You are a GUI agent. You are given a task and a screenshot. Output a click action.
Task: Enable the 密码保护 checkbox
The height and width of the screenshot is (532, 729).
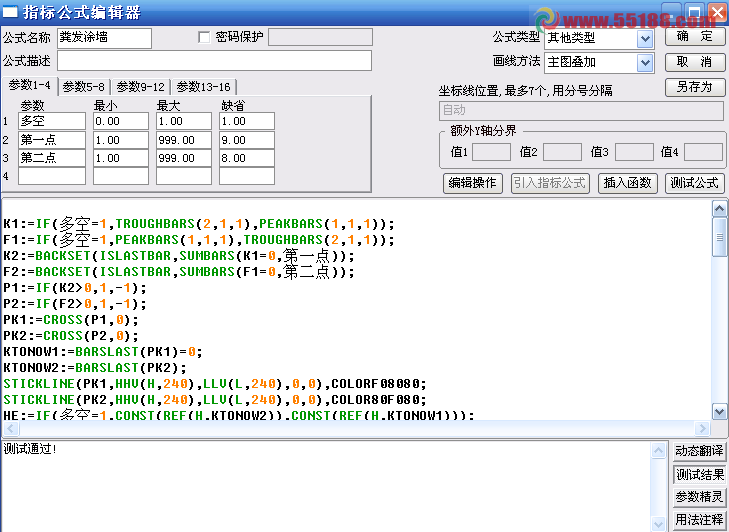click(x=204, y=37)
